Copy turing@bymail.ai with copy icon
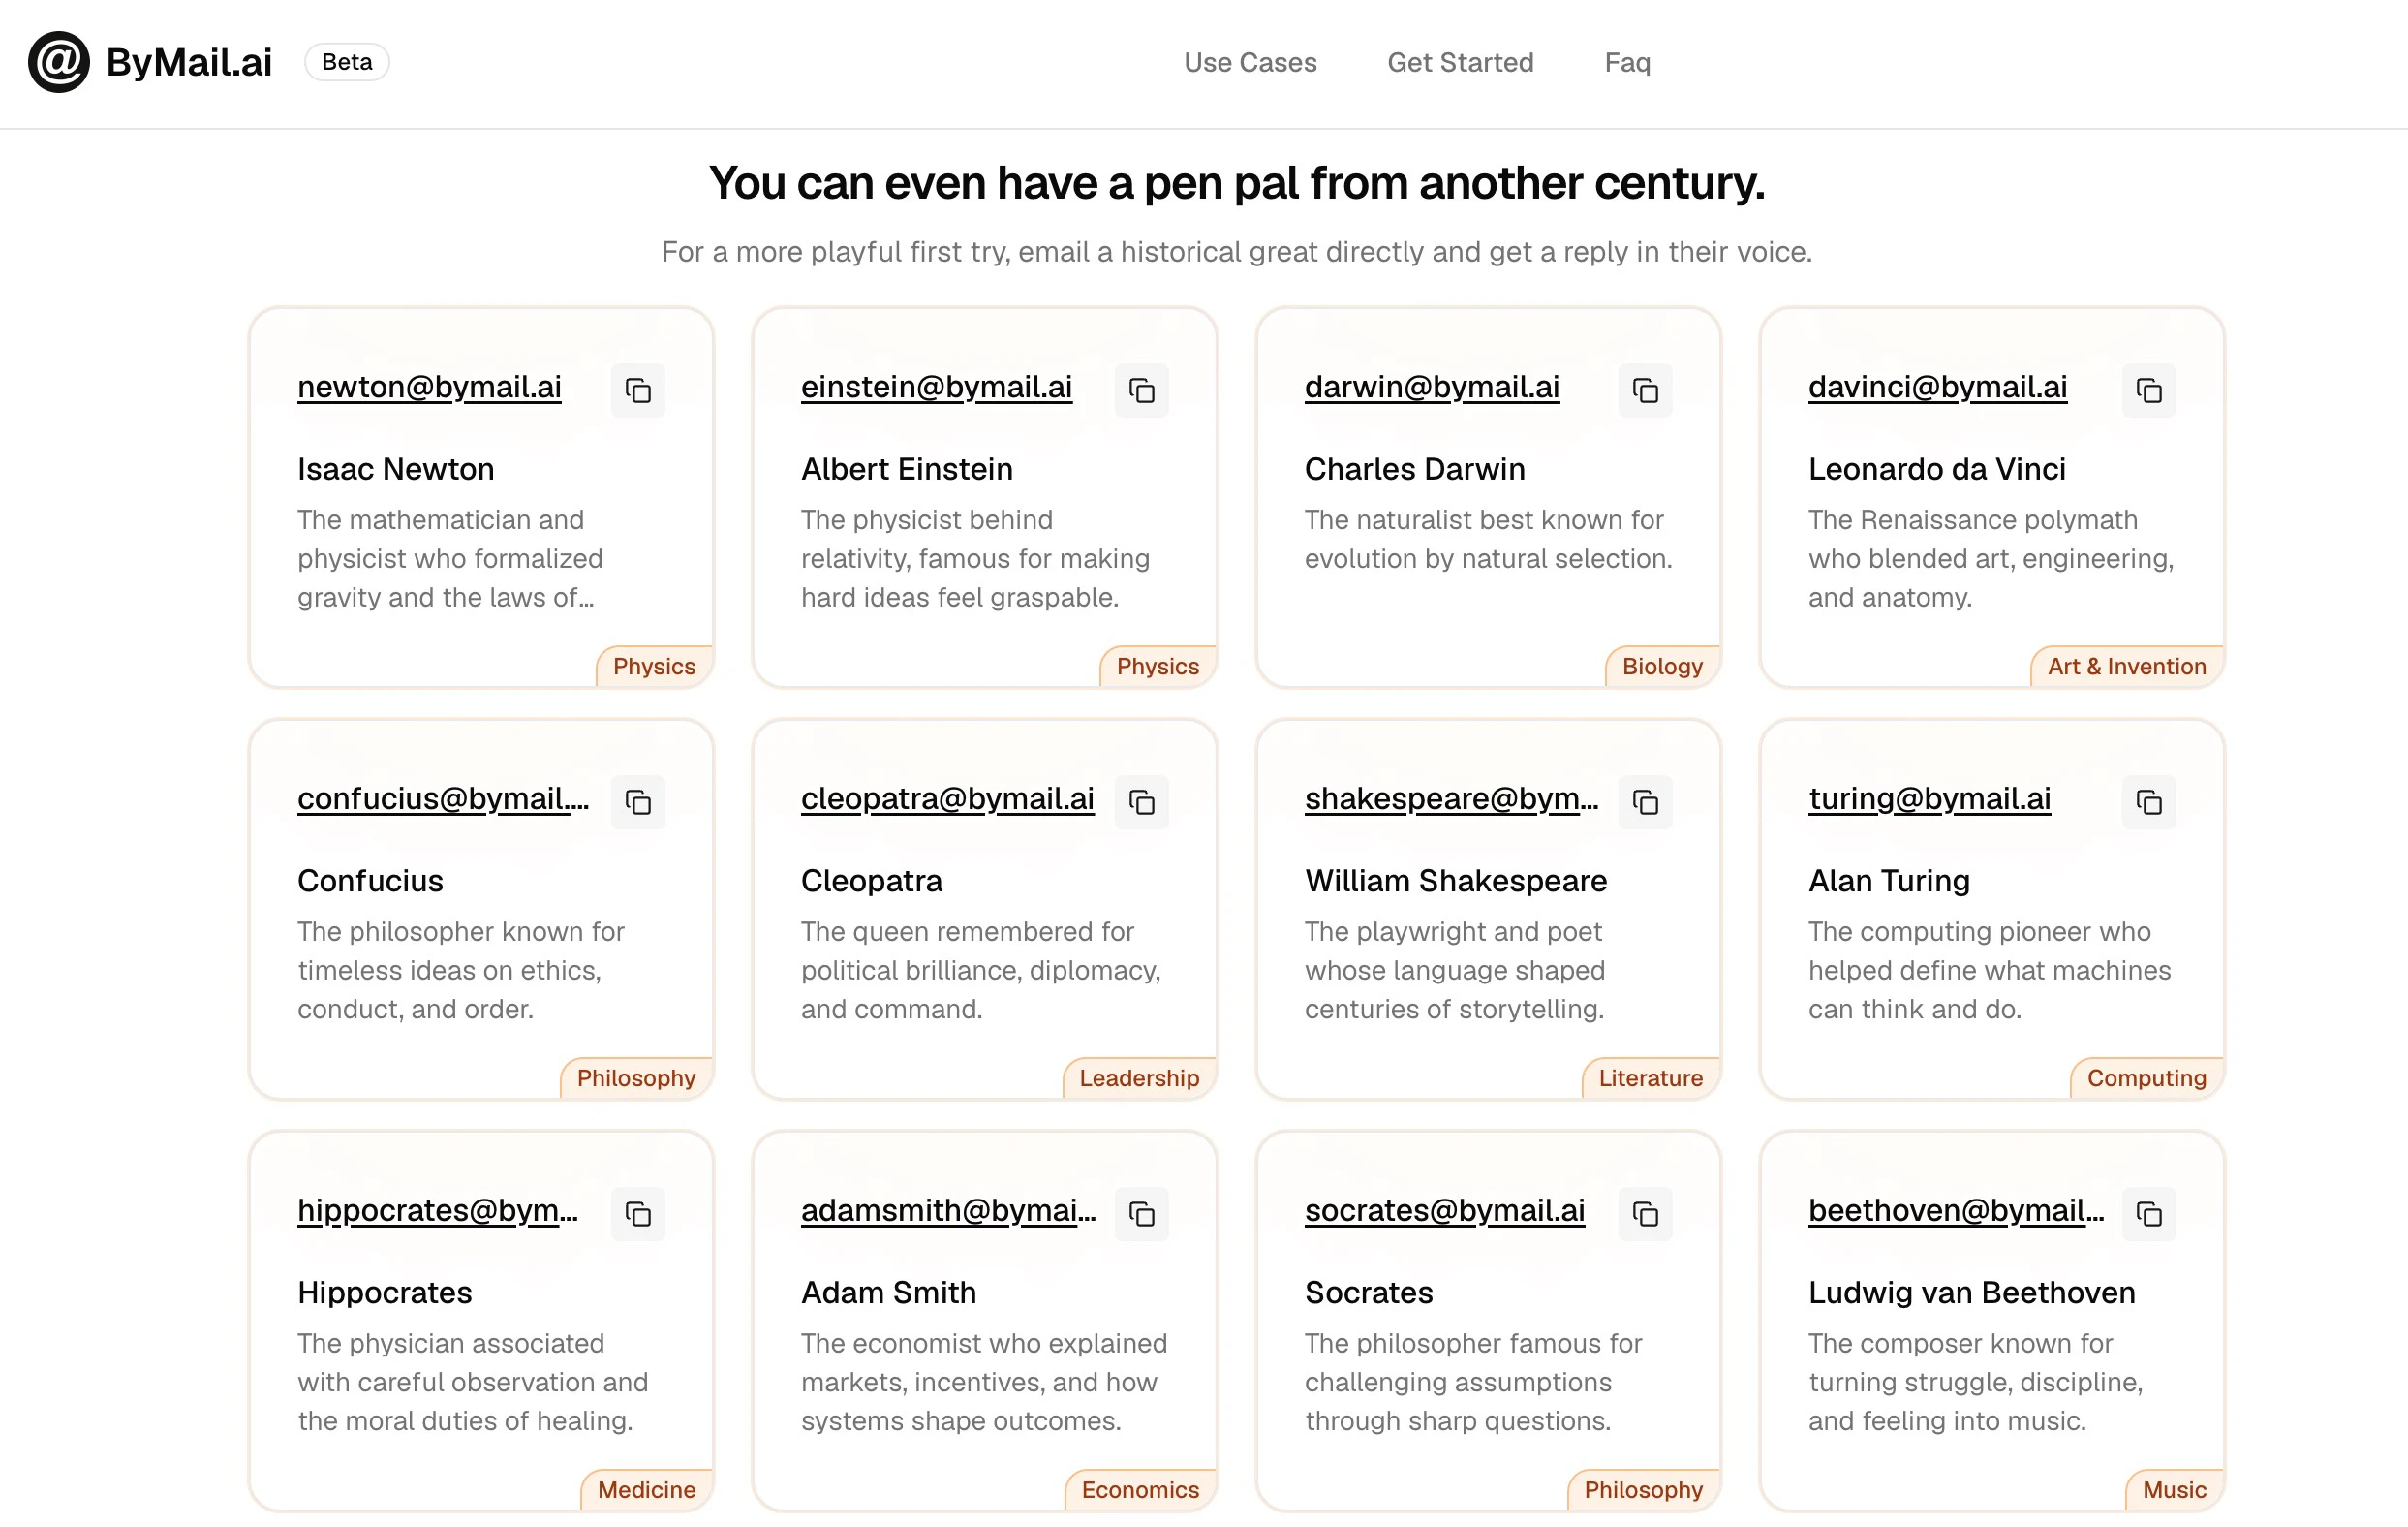Screen dimensions: 2408x1527 click(x=2148, y=802)
